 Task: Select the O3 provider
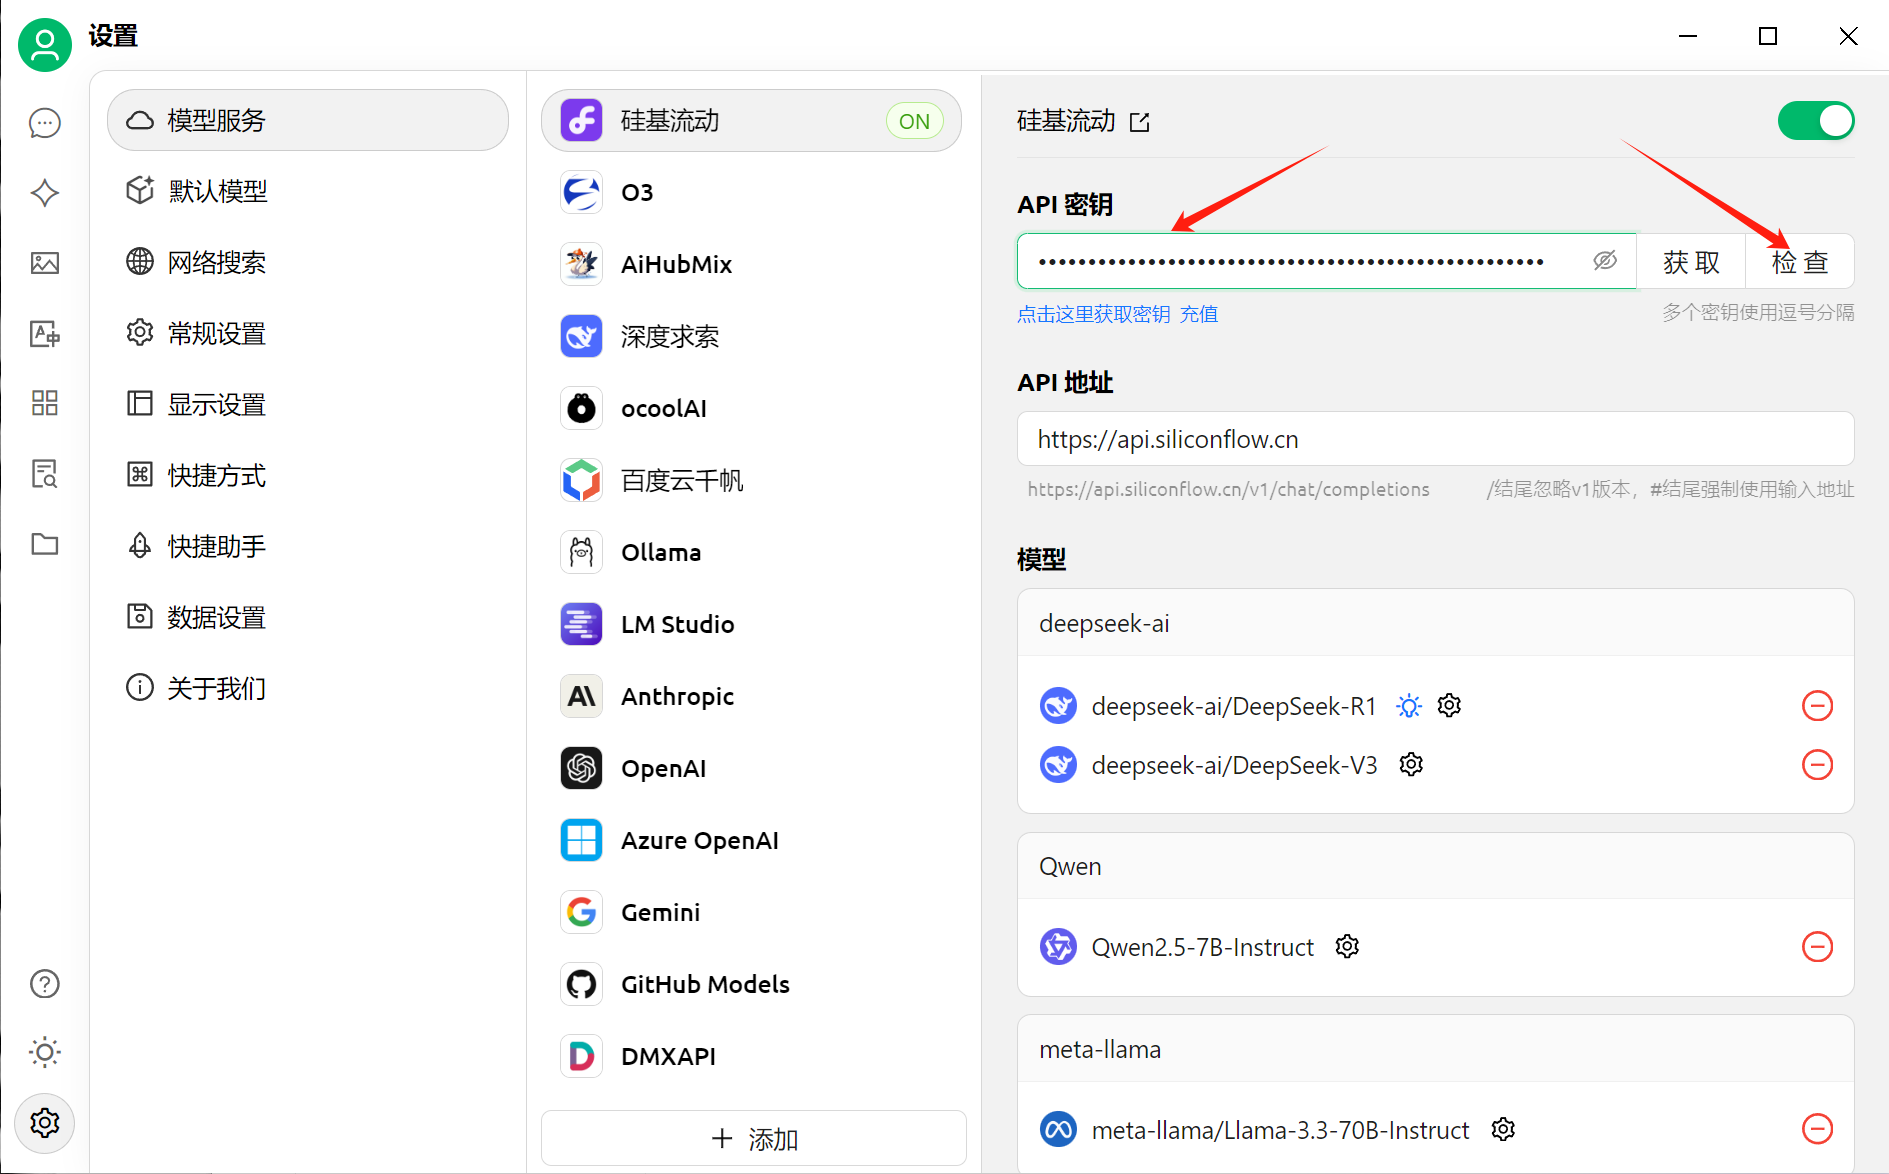[752, 192]
